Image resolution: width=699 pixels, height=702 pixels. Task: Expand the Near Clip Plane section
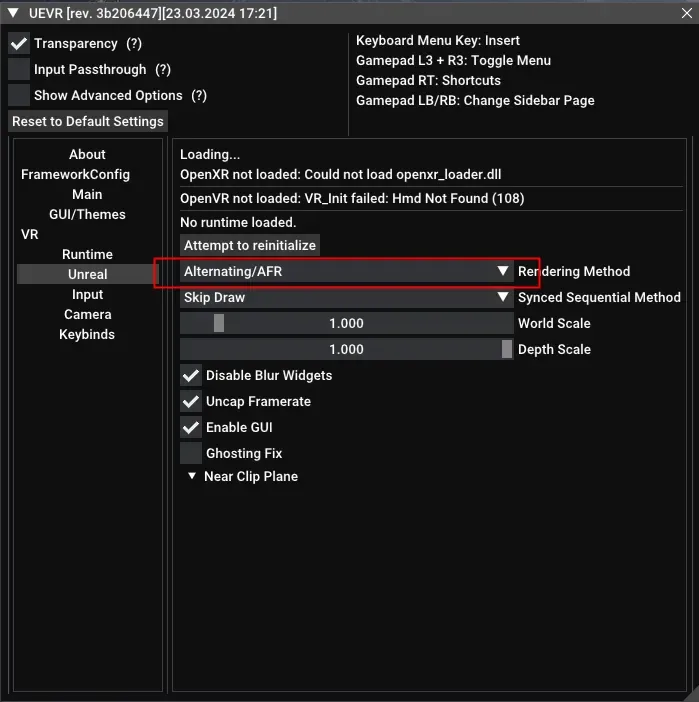(x=192, y=476)
